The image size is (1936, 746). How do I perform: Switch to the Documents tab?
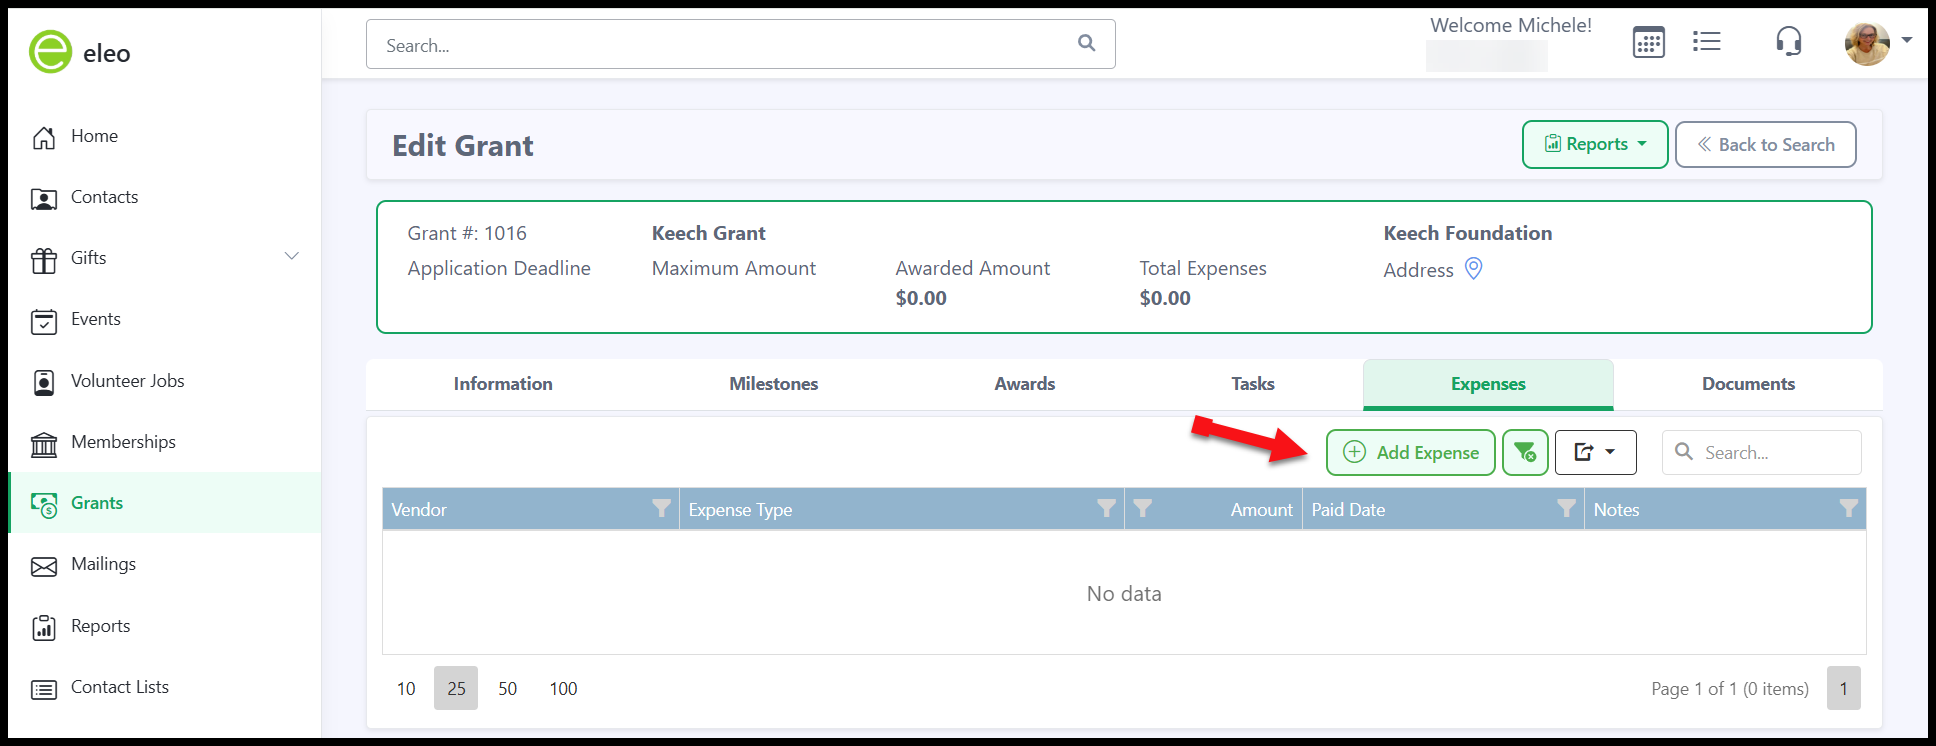point(1749,384)
